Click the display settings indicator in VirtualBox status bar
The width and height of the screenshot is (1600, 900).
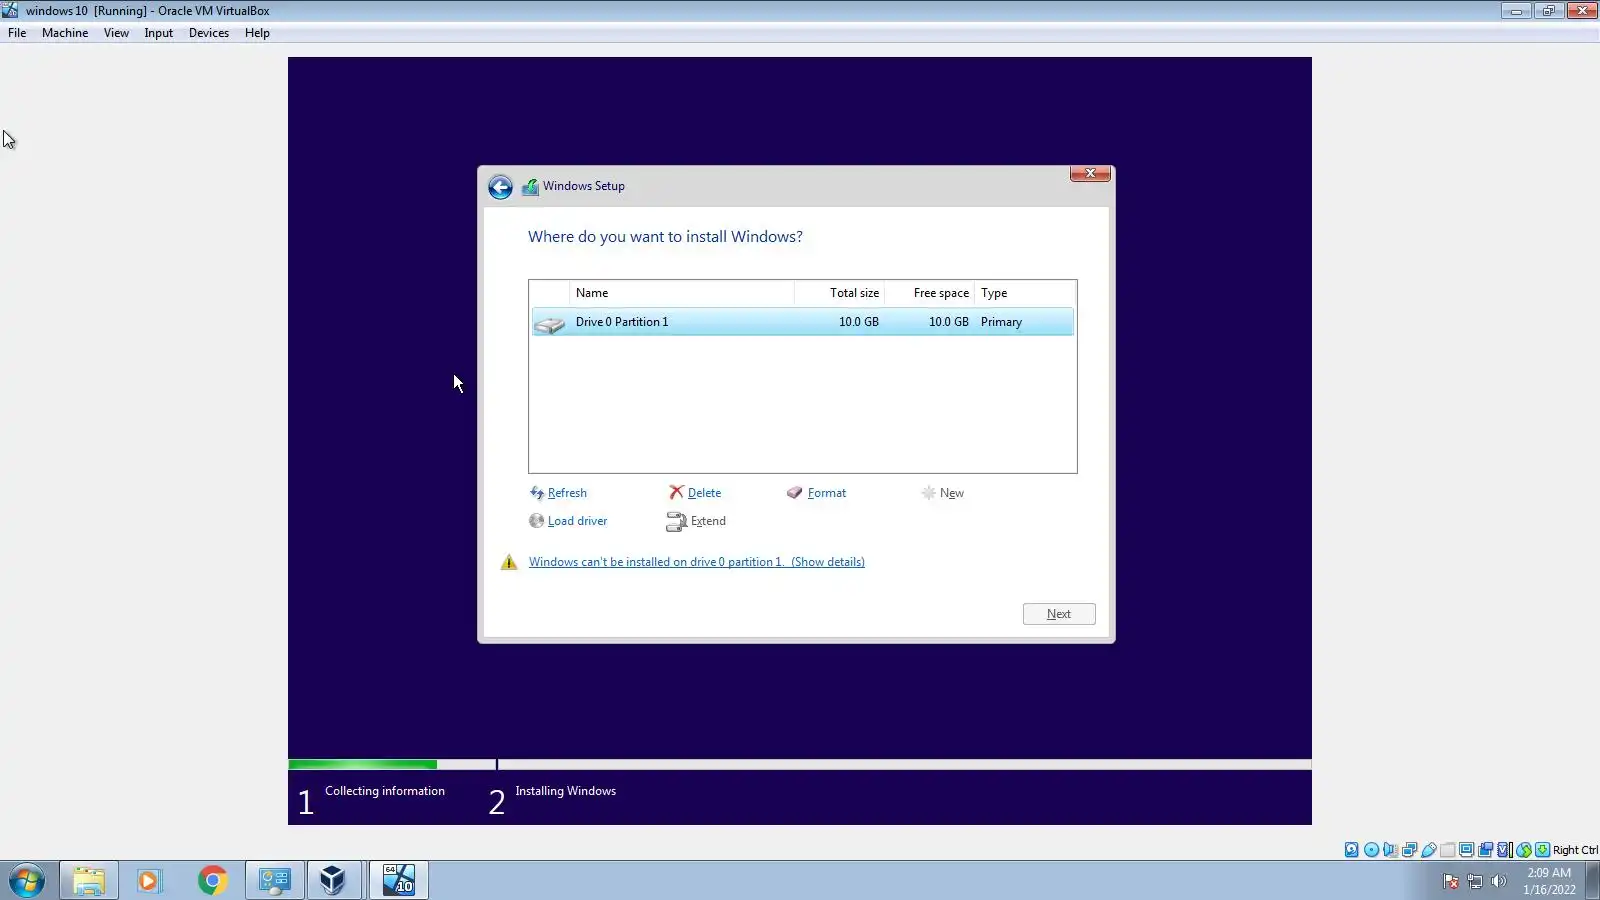pyautogui.click(x=1466, y=850)
